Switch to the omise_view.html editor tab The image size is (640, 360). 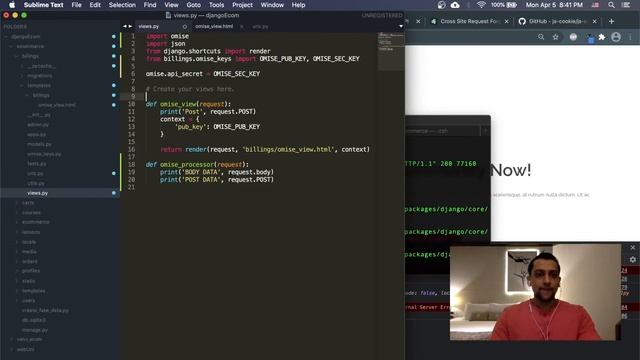click(x=214, y=26)
